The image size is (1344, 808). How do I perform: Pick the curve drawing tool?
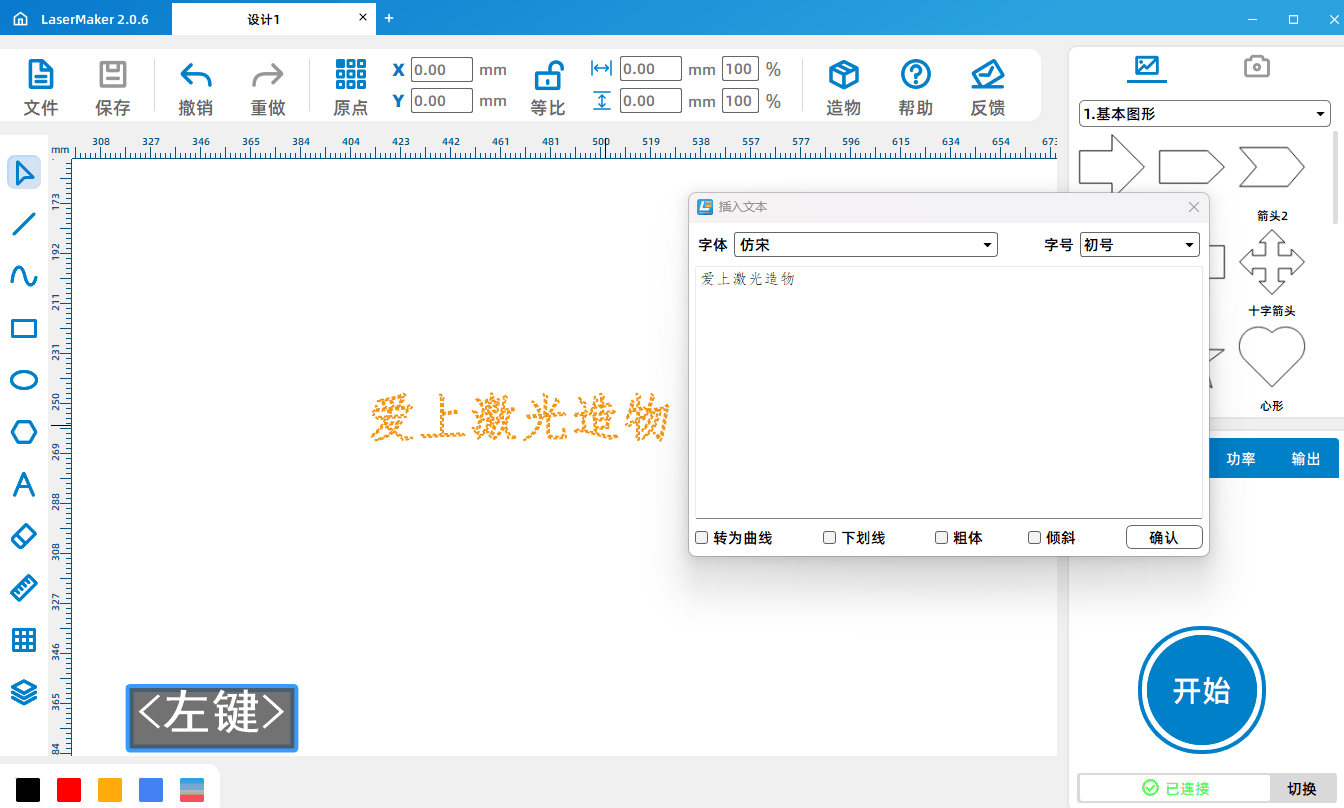[24, 276]
